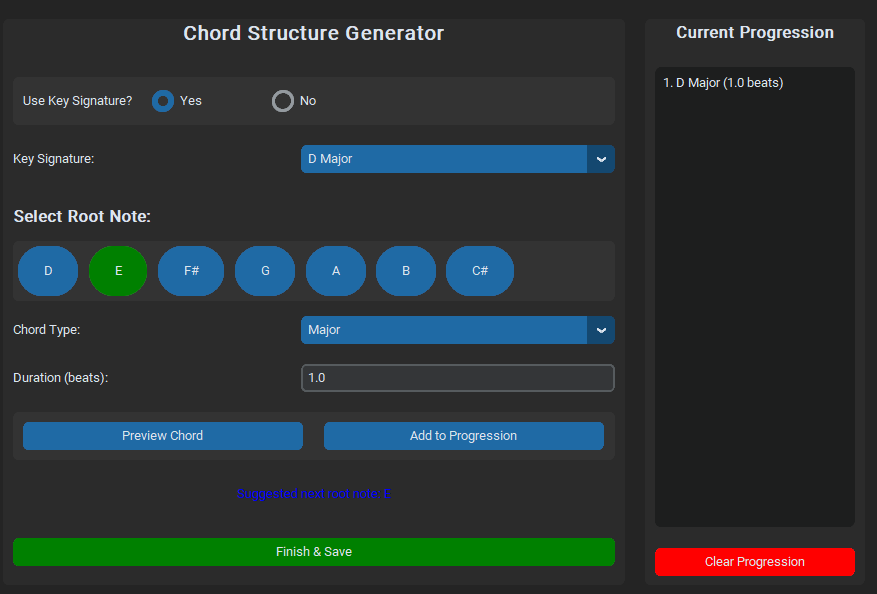
Task: Add chord with Add to Progression
Action: [463, 436]
